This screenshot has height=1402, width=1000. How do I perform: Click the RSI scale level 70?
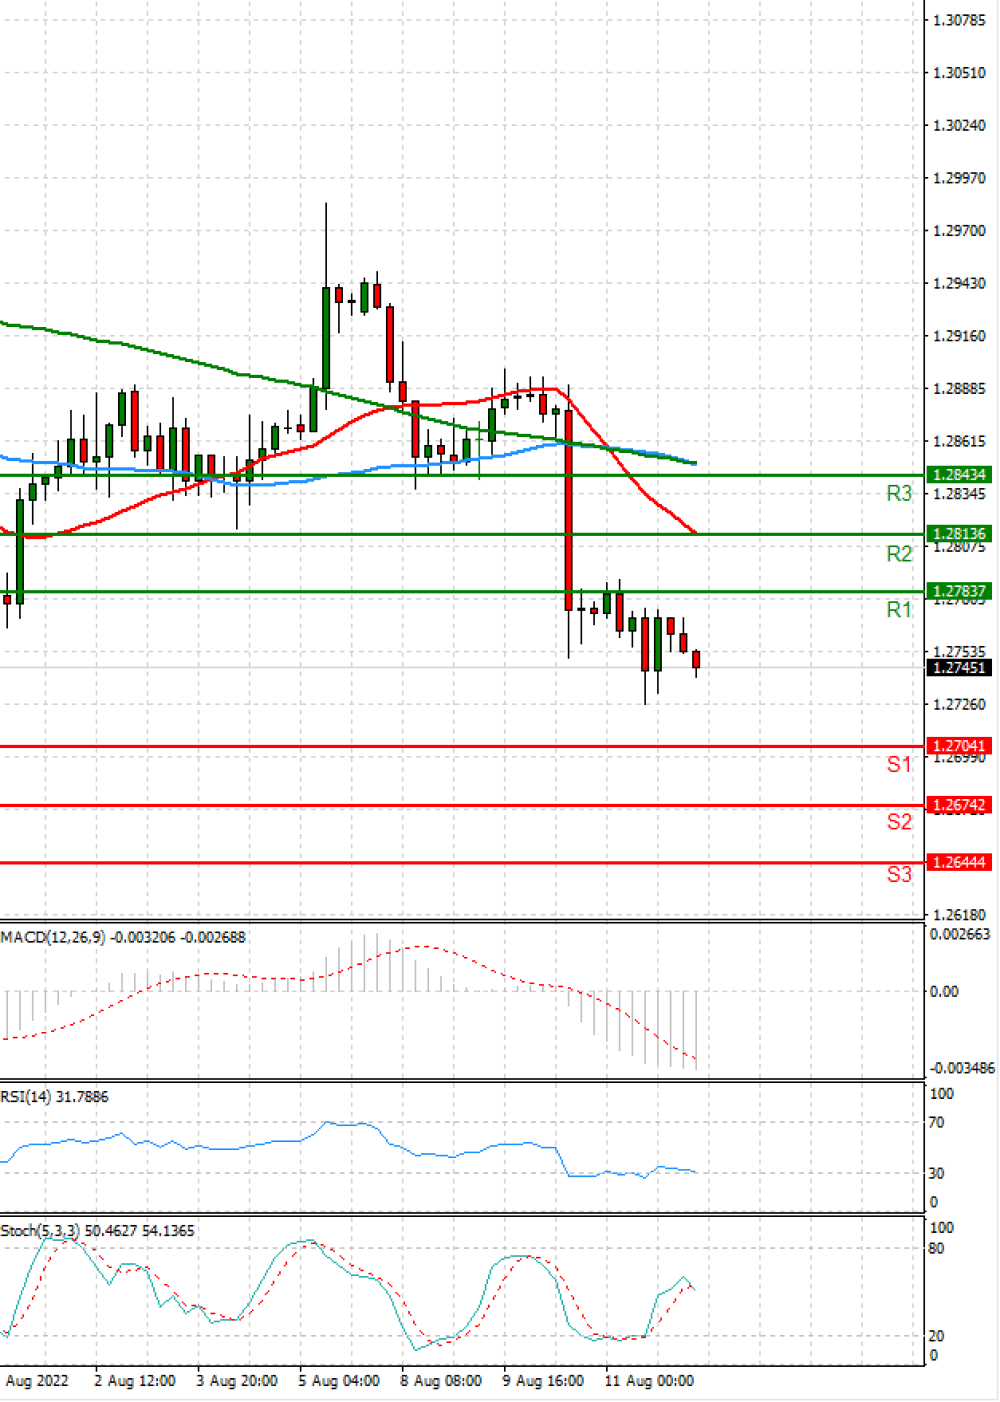click(x=936, y=1123)
